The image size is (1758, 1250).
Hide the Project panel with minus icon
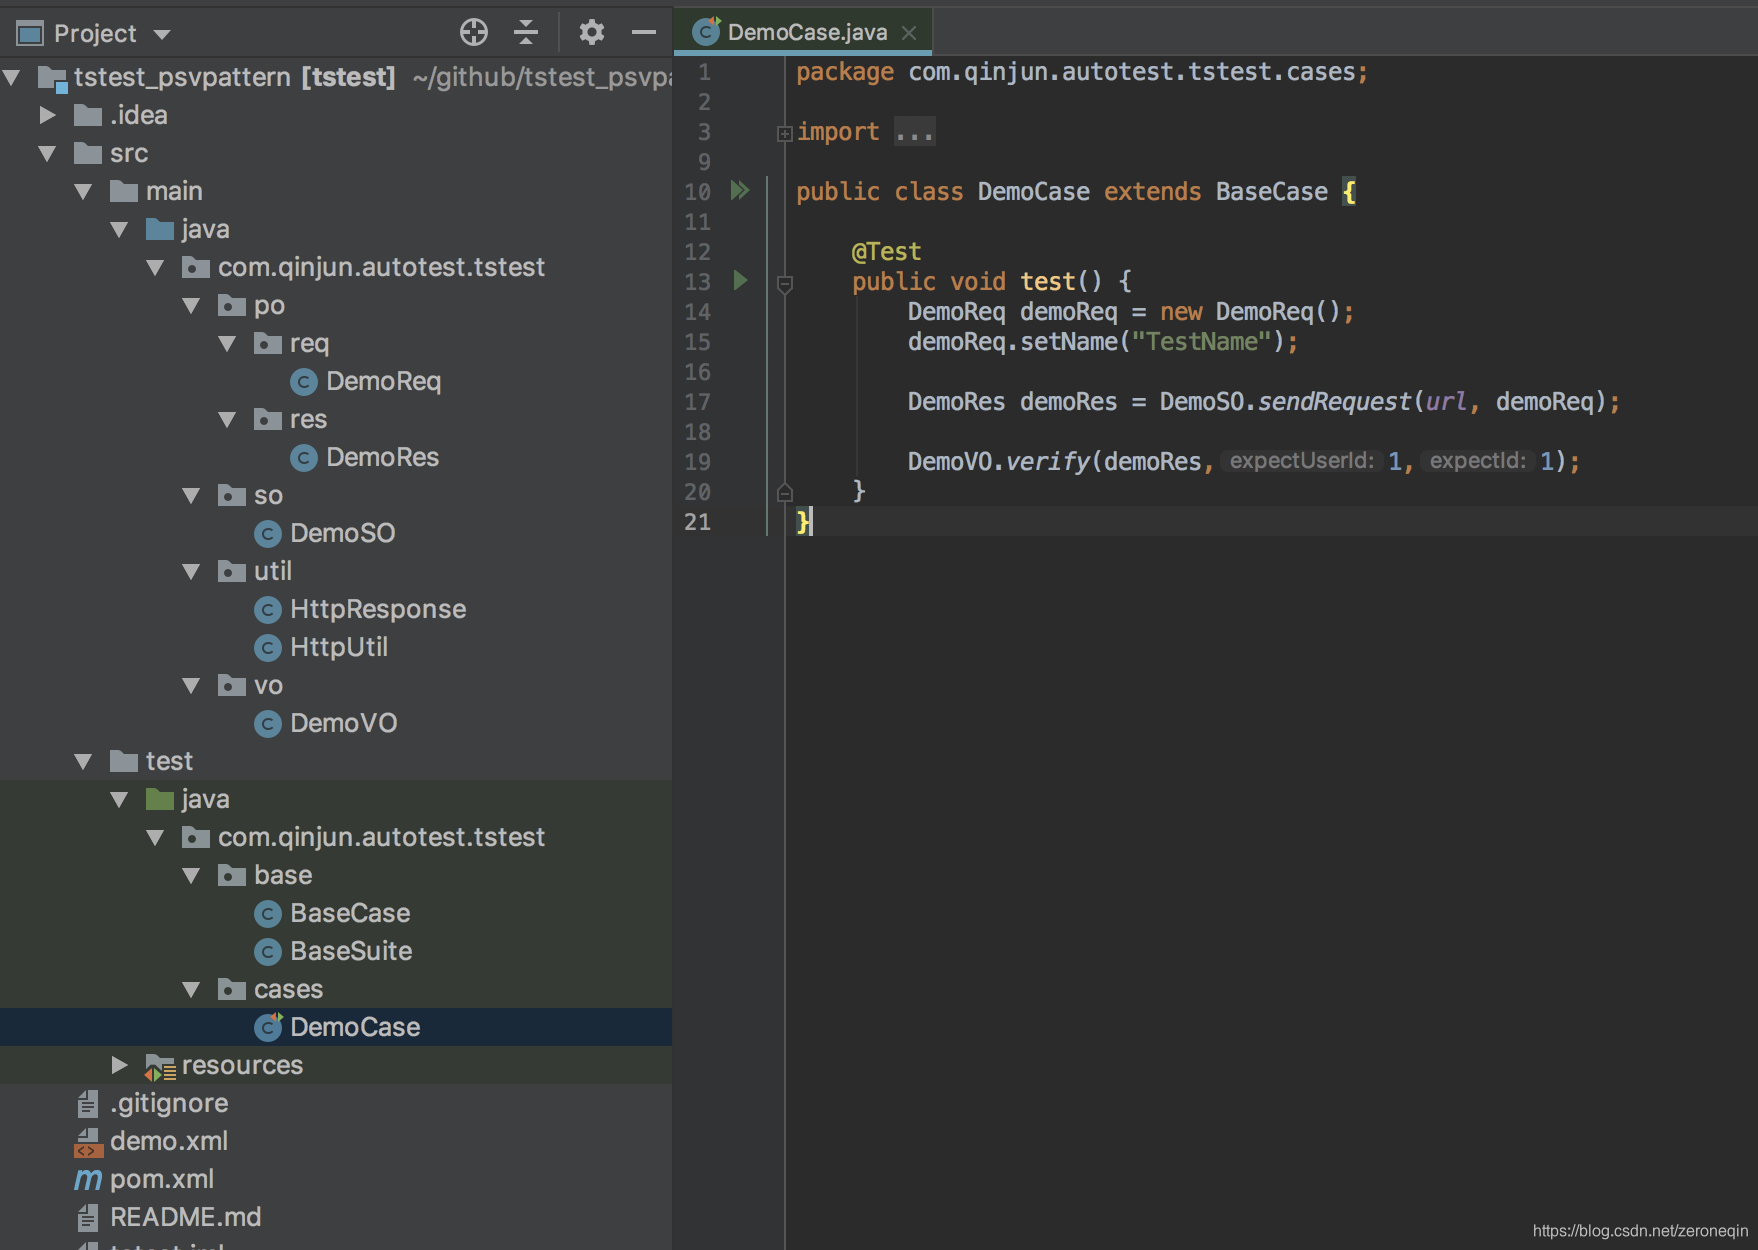[644, 33]
